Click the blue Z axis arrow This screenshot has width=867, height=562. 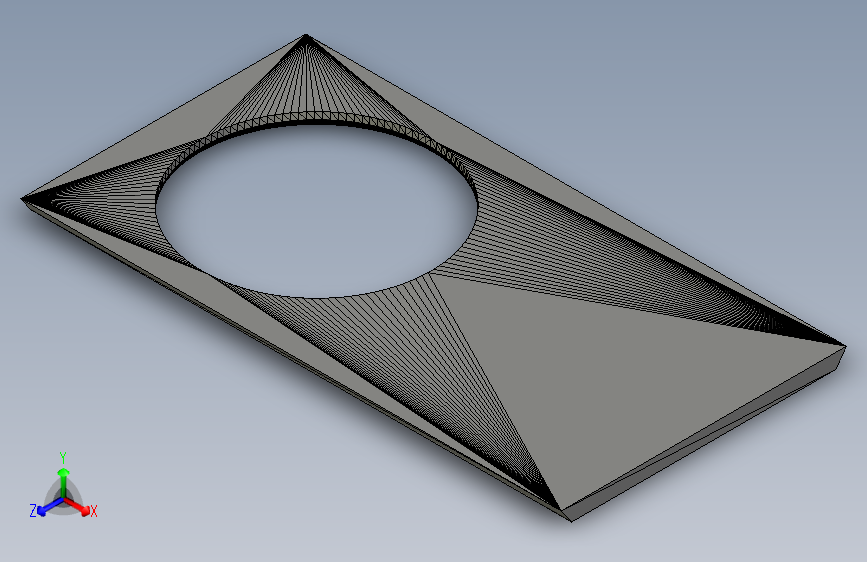coord(50,507)
